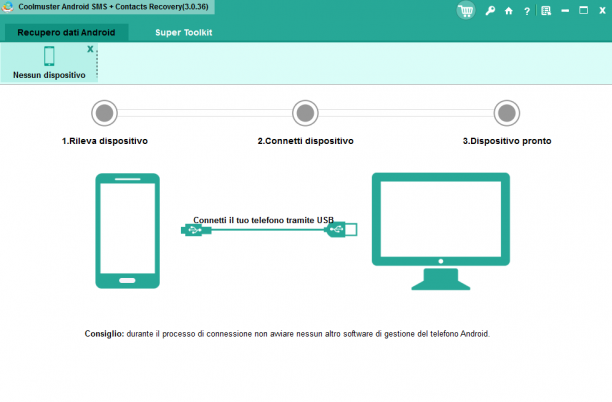Viewport: 612px width, 402px height.
Task: Maximize the Coolmuster window
Action: pyautogui.click(x=584, y=11)
